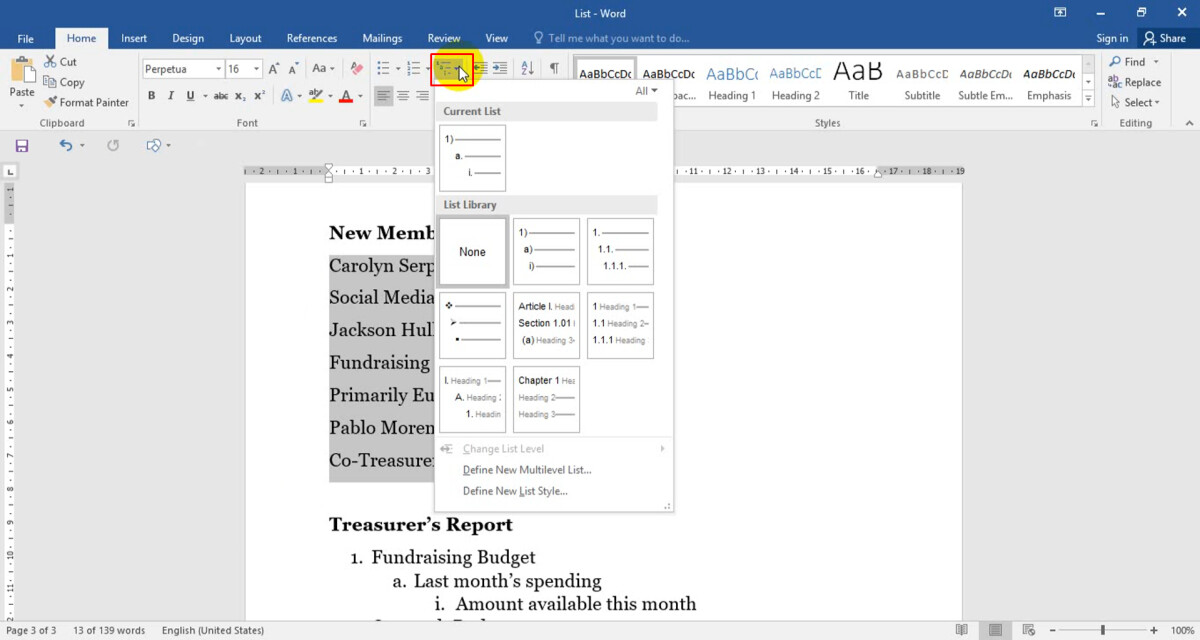Click the Redo icon in Quick Access Toolbar
1200x640 pixels.
pos(113,146)
